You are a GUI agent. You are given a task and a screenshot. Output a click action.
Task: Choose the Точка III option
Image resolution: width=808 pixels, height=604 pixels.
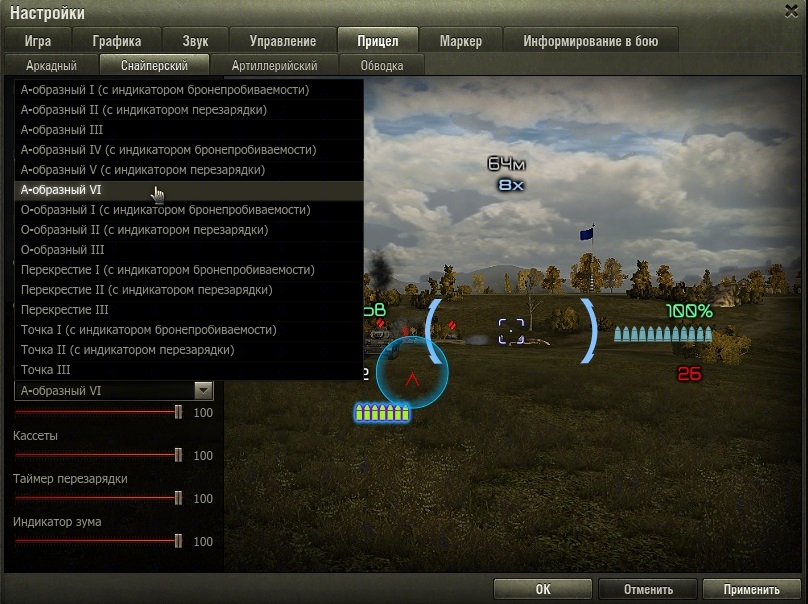189,370
